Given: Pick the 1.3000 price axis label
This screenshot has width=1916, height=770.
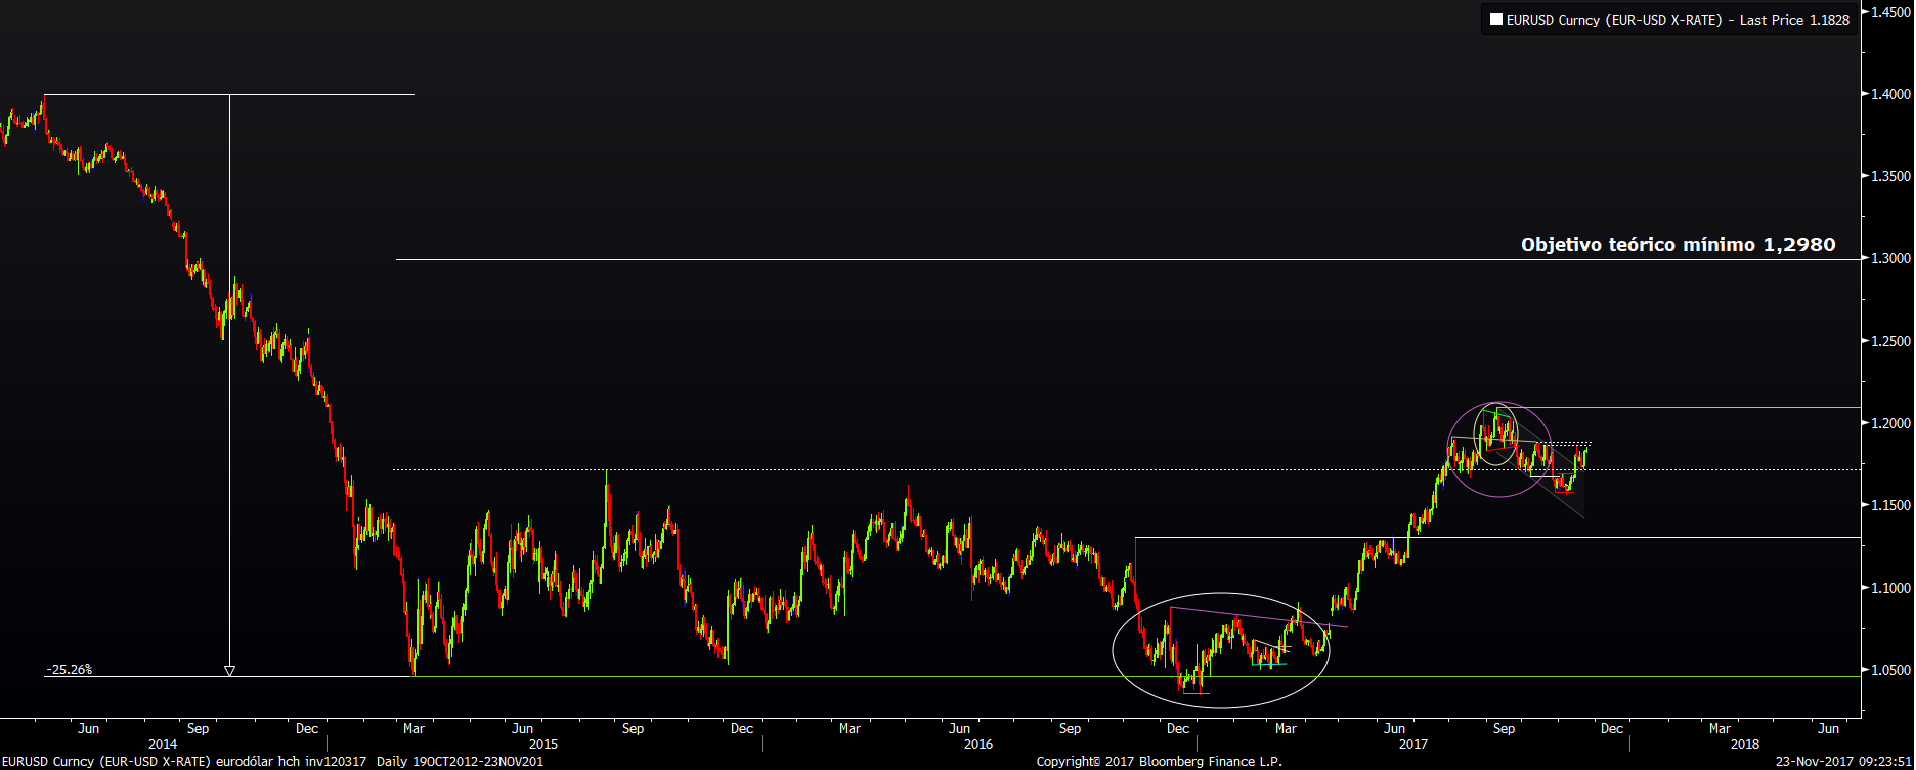Looking at the screenshot, I should [1891, 258].
